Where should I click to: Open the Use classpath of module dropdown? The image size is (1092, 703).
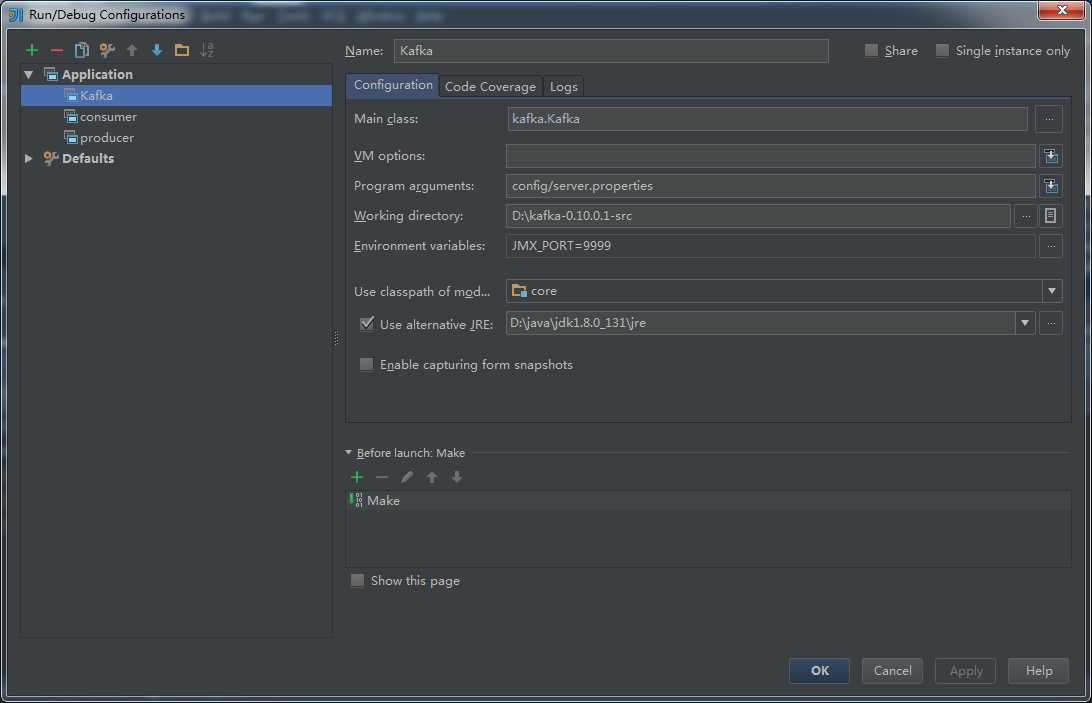pos(1052,291)
